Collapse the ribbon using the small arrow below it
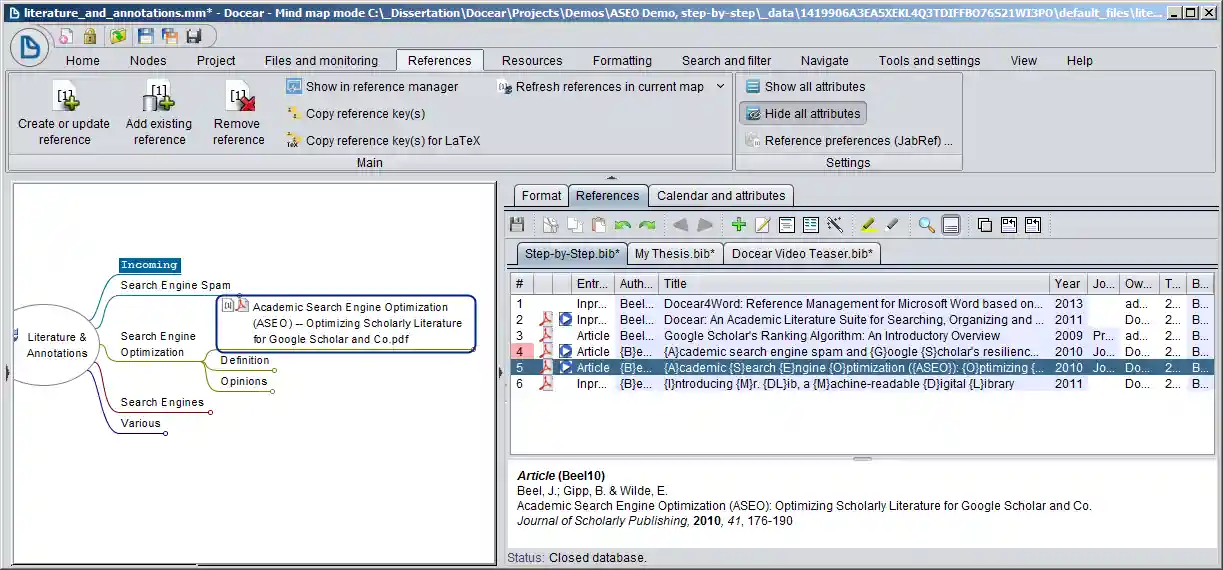 [x=612, y=177]
